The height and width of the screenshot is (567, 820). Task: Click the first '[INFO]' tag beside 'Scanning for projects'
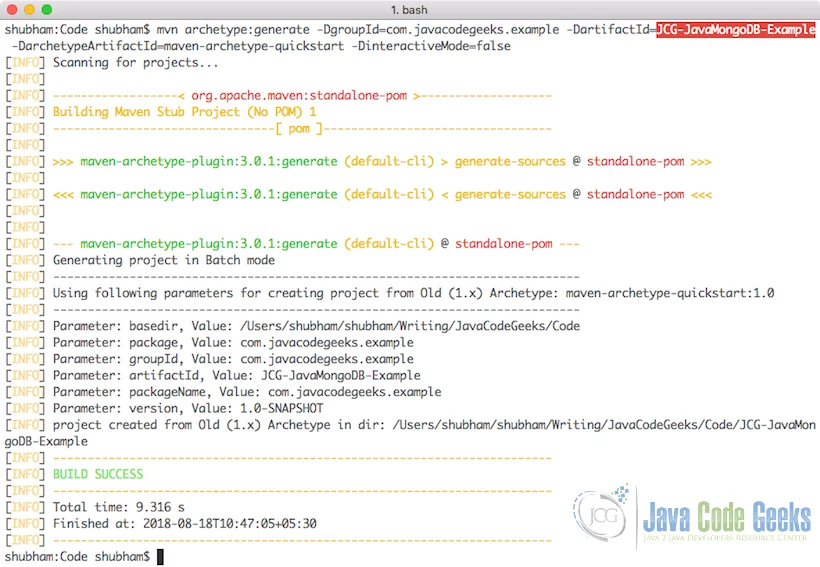click(x=25, y=63)
